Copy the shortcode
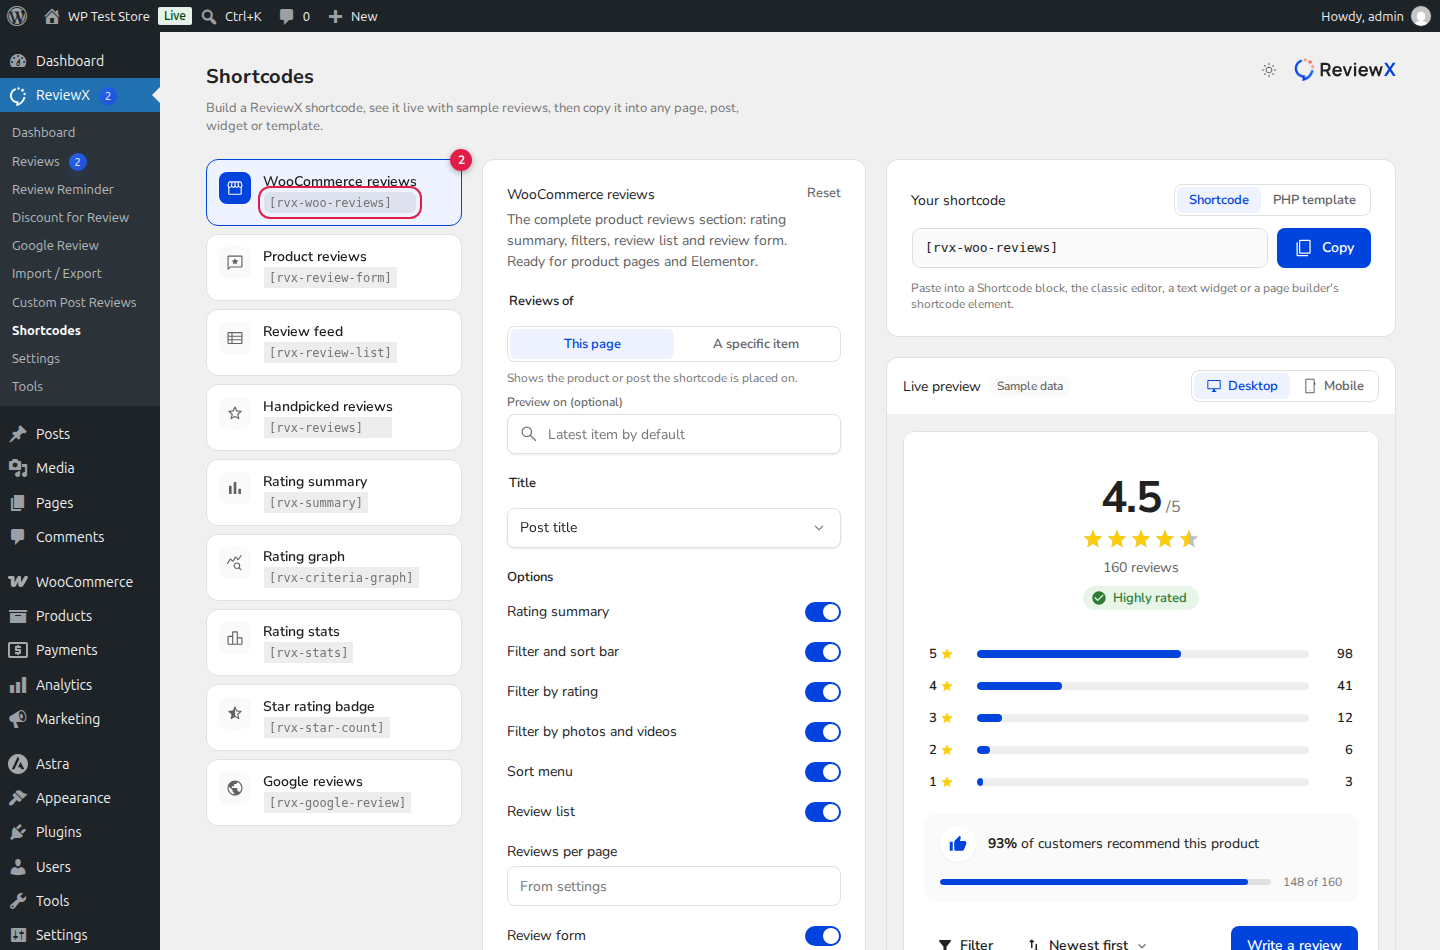 click(1323, 248)
